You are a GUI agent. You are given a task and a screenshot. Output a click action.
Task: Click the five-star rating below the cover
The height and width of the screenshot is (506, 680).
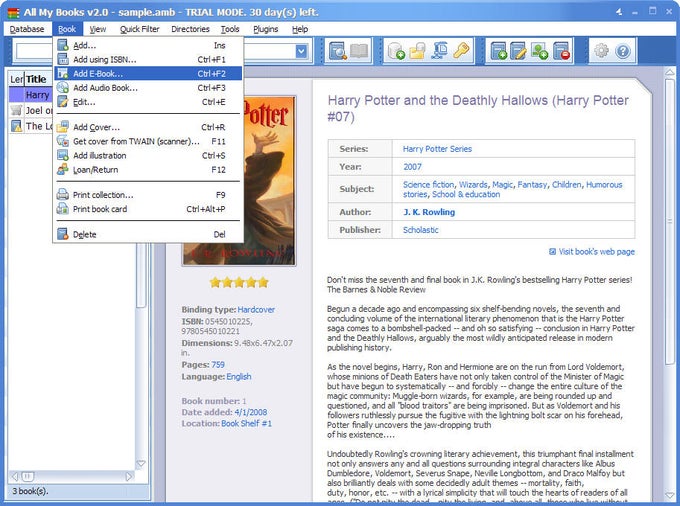tap(239, 283)
